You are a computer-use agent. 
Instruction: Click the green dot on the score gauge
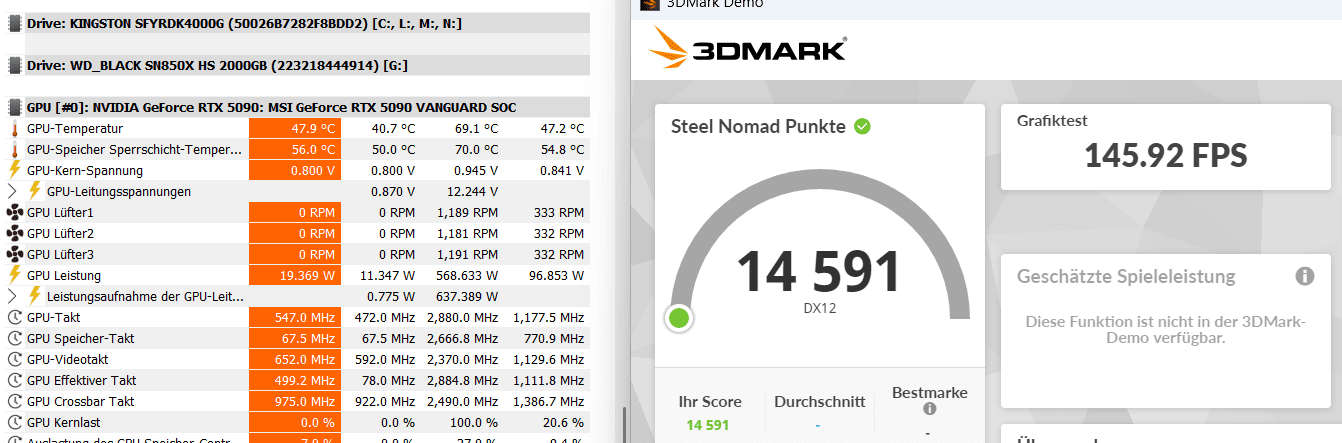pos(679,319)
